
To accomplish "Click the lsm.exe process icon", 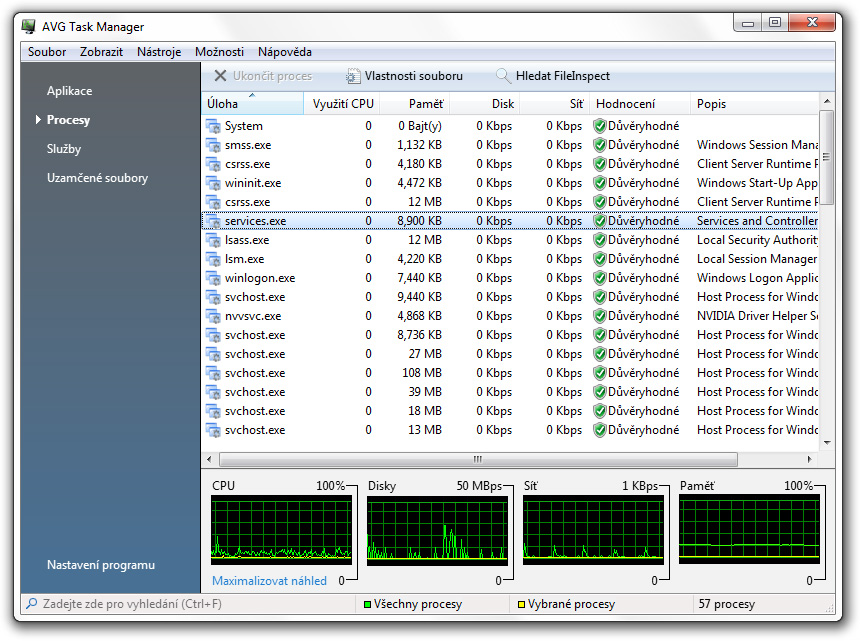I will (213, 259).
